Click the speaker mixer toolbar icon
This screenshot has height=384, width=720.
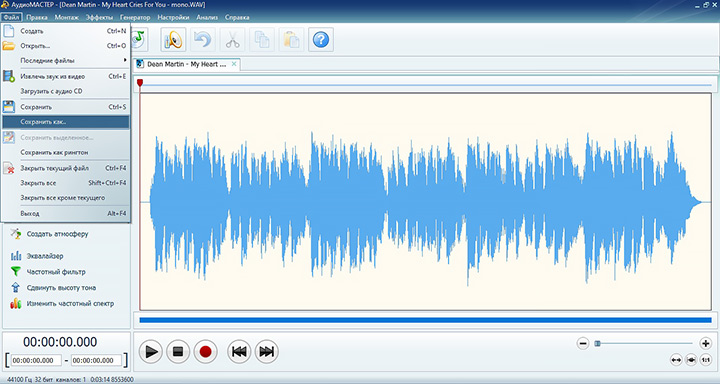[x=173, y=40]
